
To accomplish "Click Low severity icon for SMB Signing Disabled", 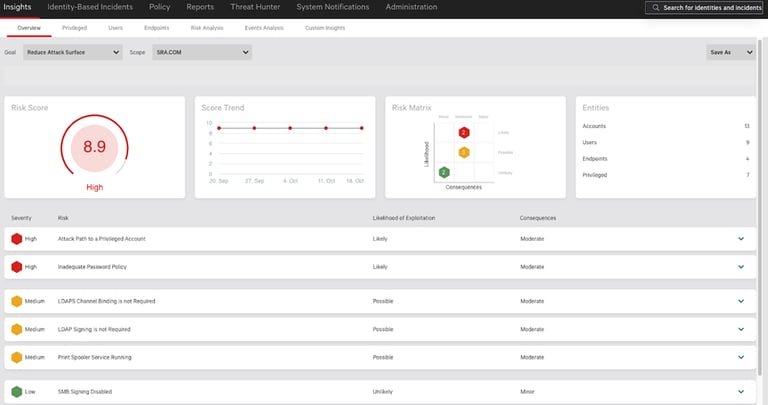I will [16, 392].
